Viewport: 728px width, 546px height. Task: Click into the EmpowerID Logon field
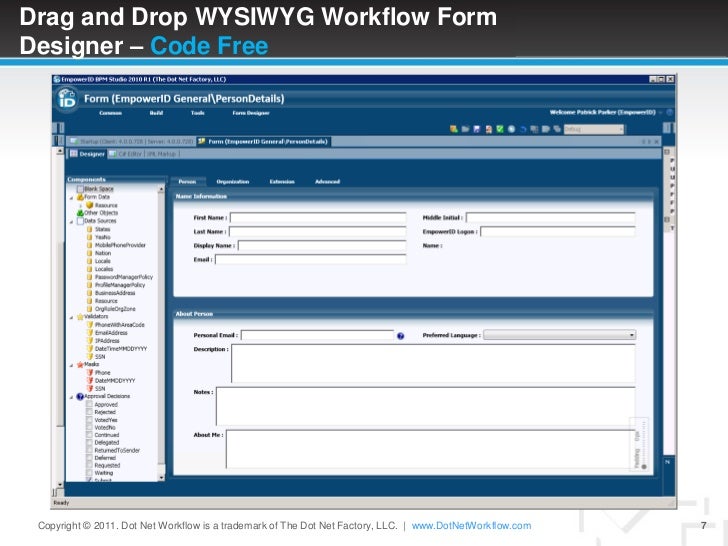[x=558, y=232]
